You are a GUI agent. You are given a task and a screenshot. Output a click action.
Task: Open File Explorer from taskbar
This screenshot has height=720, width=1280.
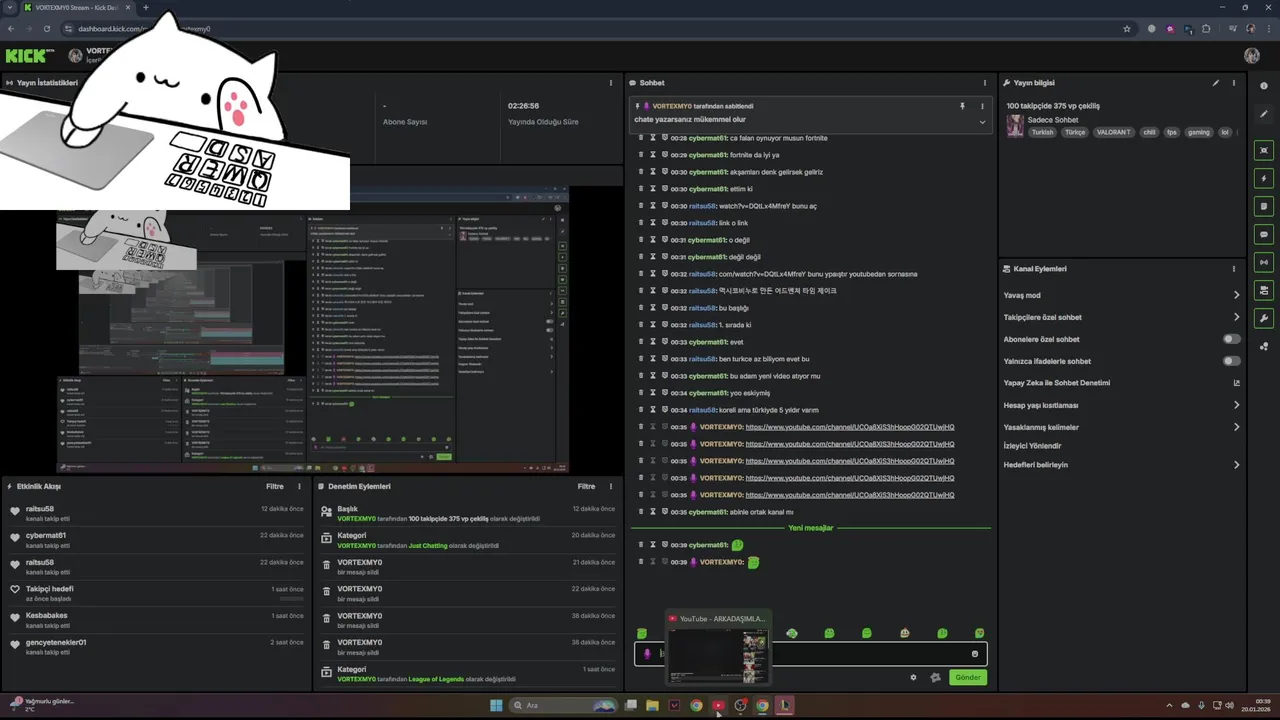[652, 705]
